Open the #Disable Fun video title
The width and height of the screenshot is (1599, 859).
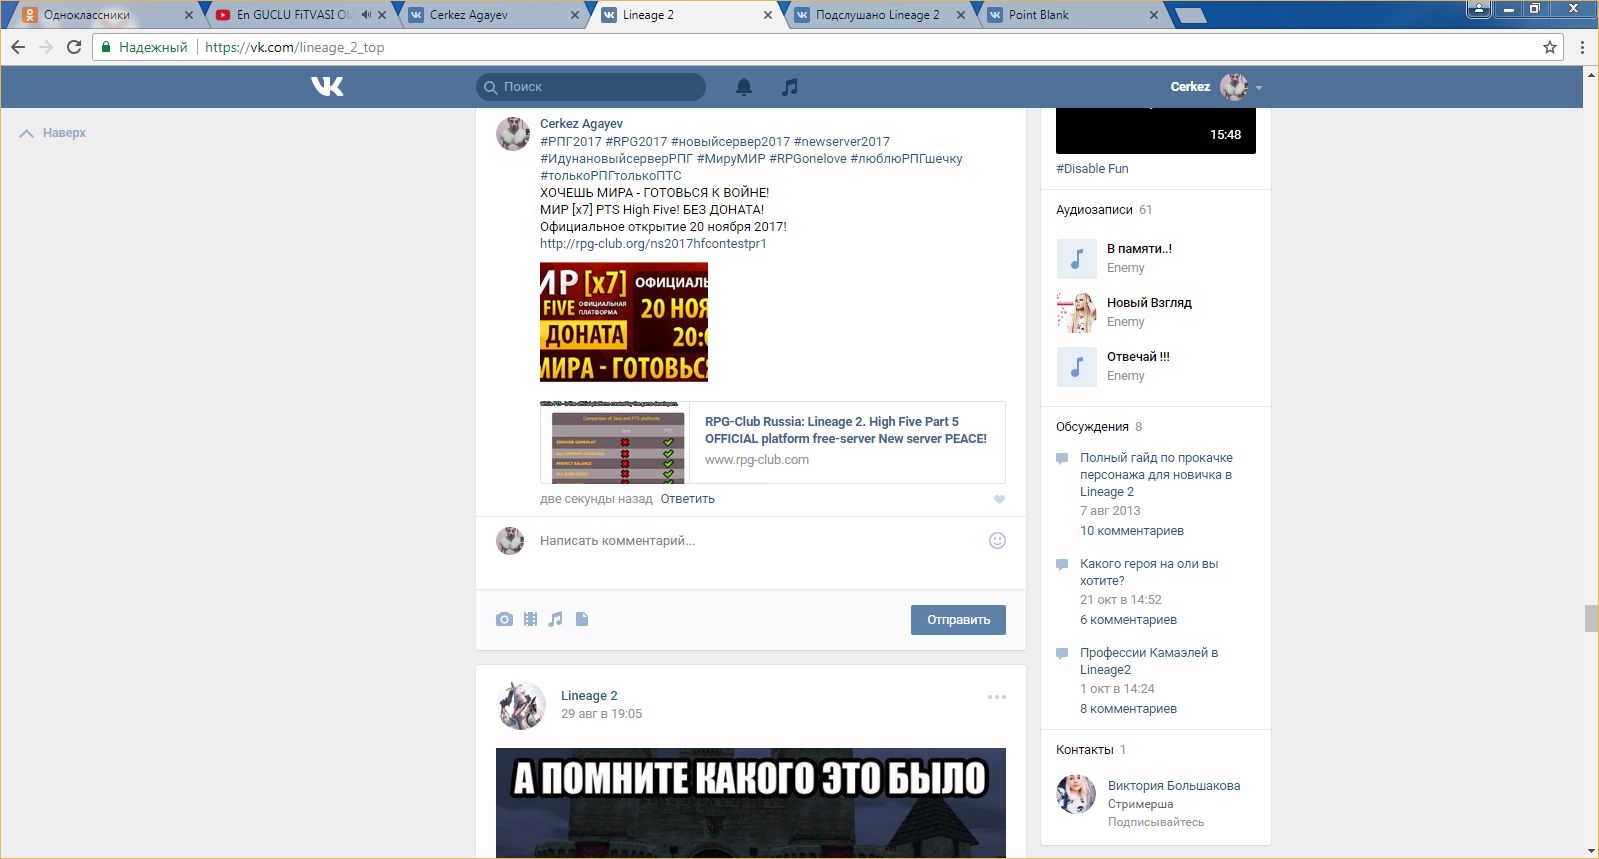[x=1092, y=169]
